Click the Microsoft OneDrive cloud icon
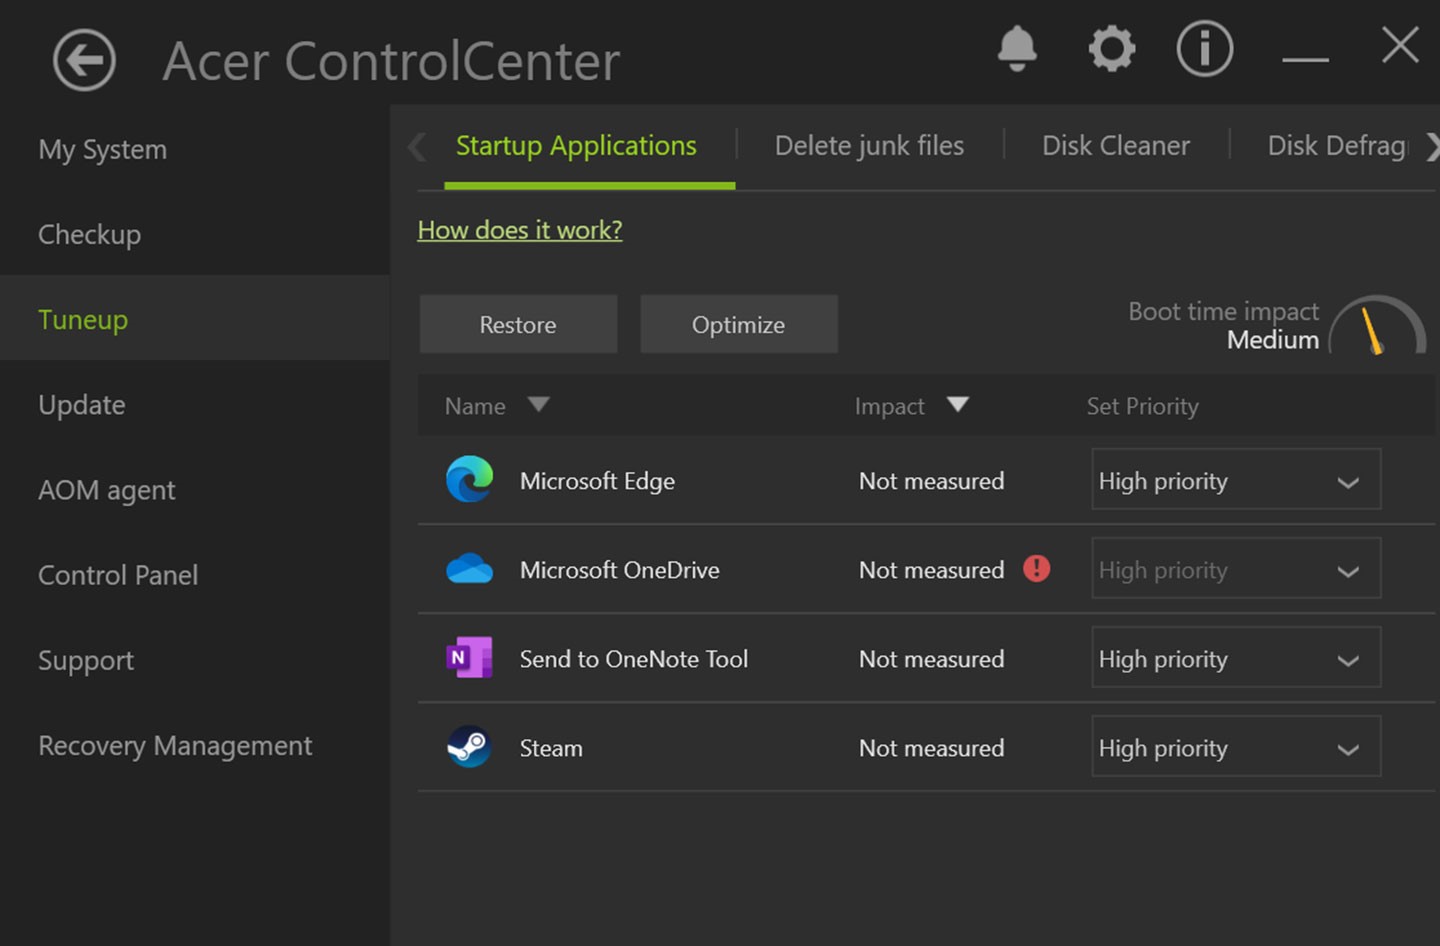 coord(469,569)
